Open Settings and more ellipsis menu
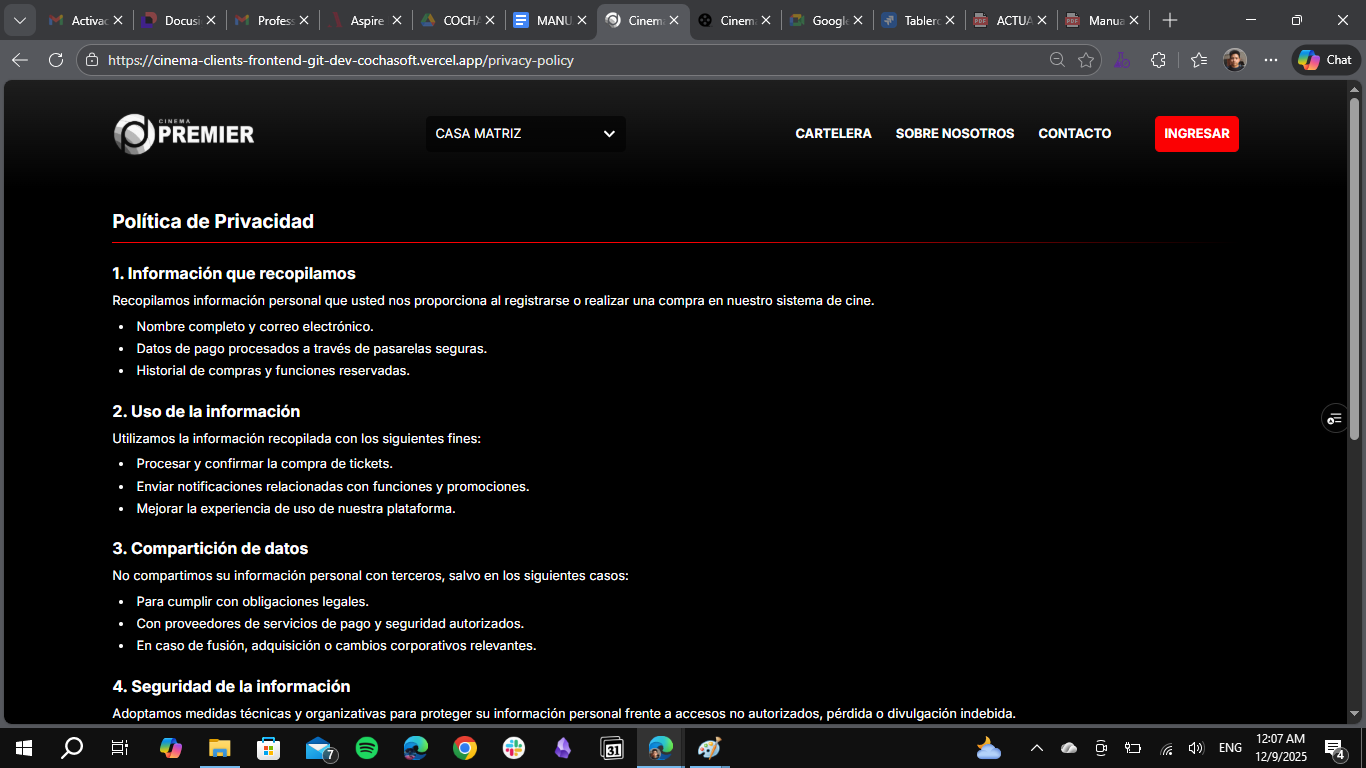Image resolution: width=1366 pixels, height=768 pixels. (1270, 60)
